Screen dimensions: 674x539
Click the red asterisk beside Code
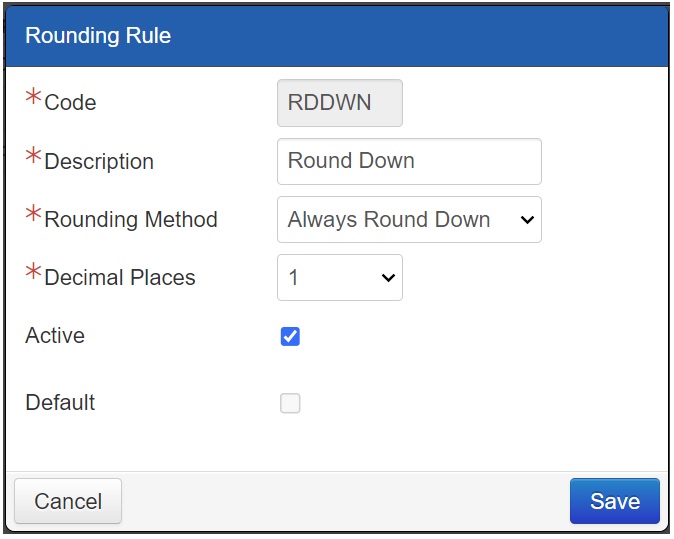pos(34,99)
